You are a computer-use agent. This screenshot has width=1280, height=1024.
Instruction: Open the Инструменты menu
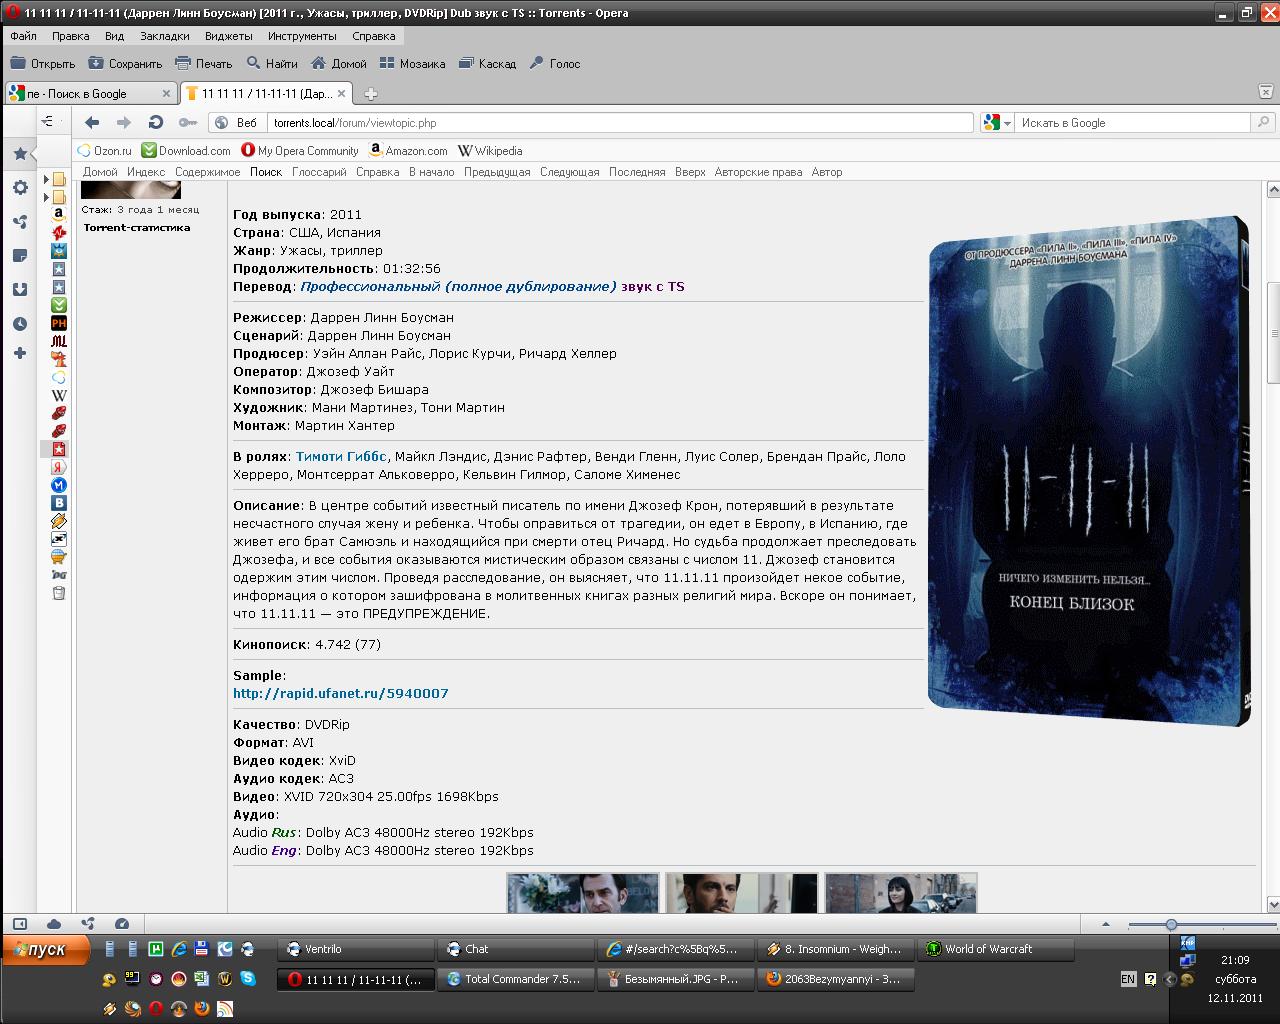click(302, 36)
